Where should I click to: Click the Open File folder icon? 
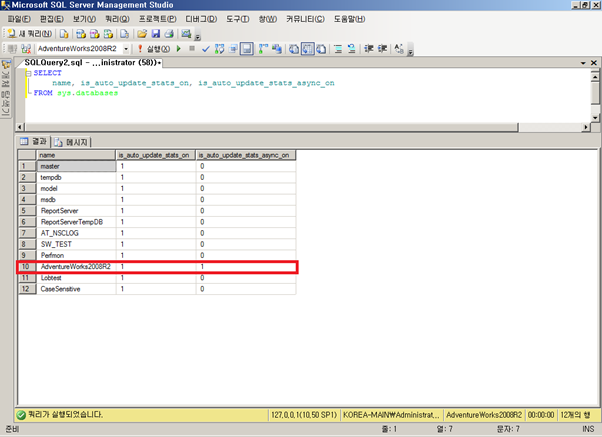[x=142, y=34]
